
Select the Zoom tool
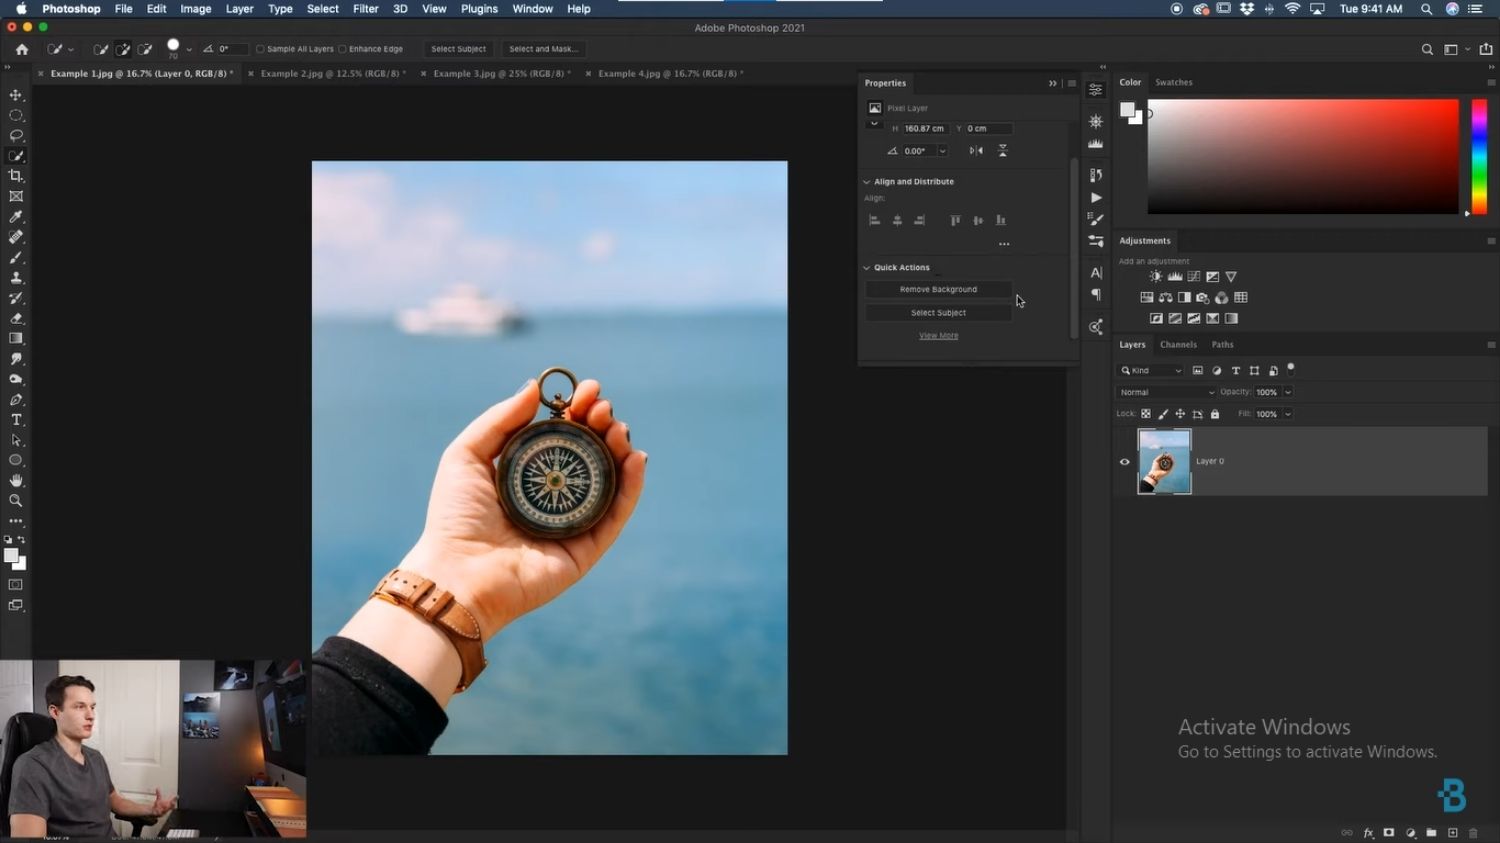(16, 500)
